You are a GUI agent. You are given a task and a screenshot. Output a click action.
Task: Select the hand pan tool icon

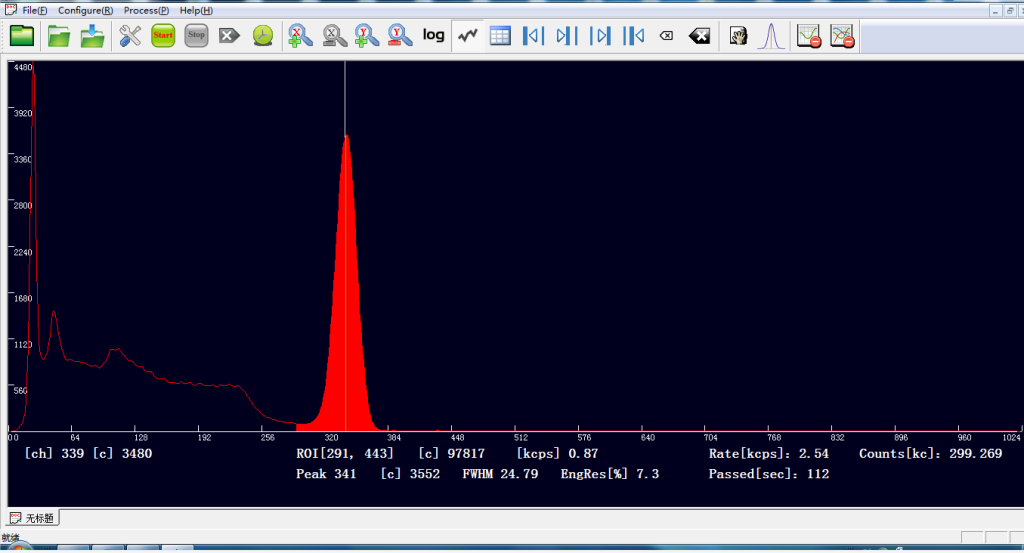(x=738, y=36)
